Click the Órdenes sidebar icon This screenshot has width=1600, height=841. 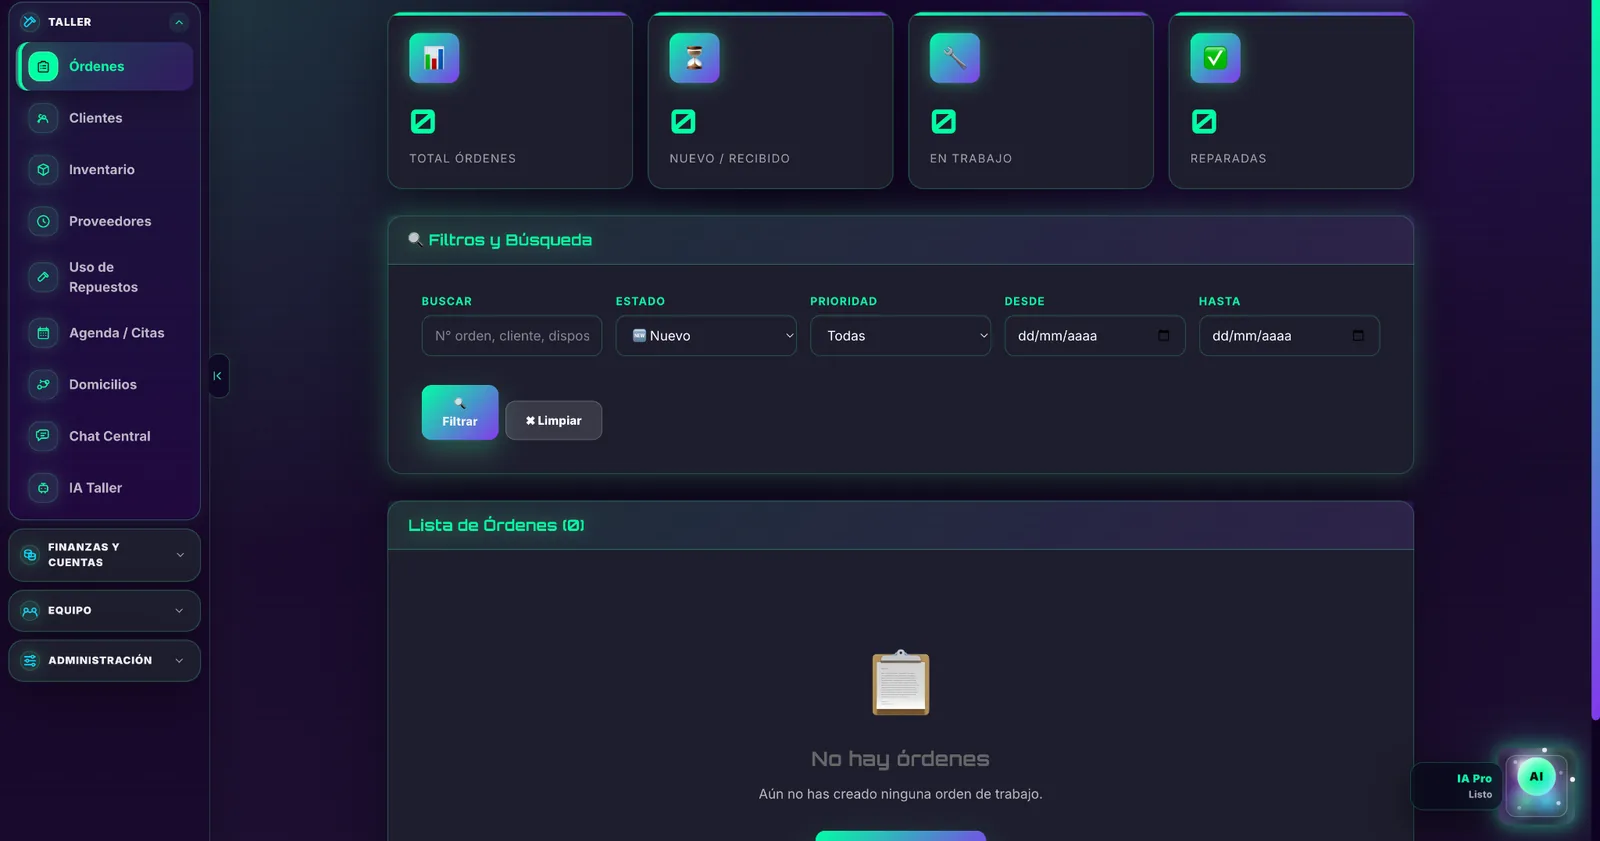pos(43,67)
